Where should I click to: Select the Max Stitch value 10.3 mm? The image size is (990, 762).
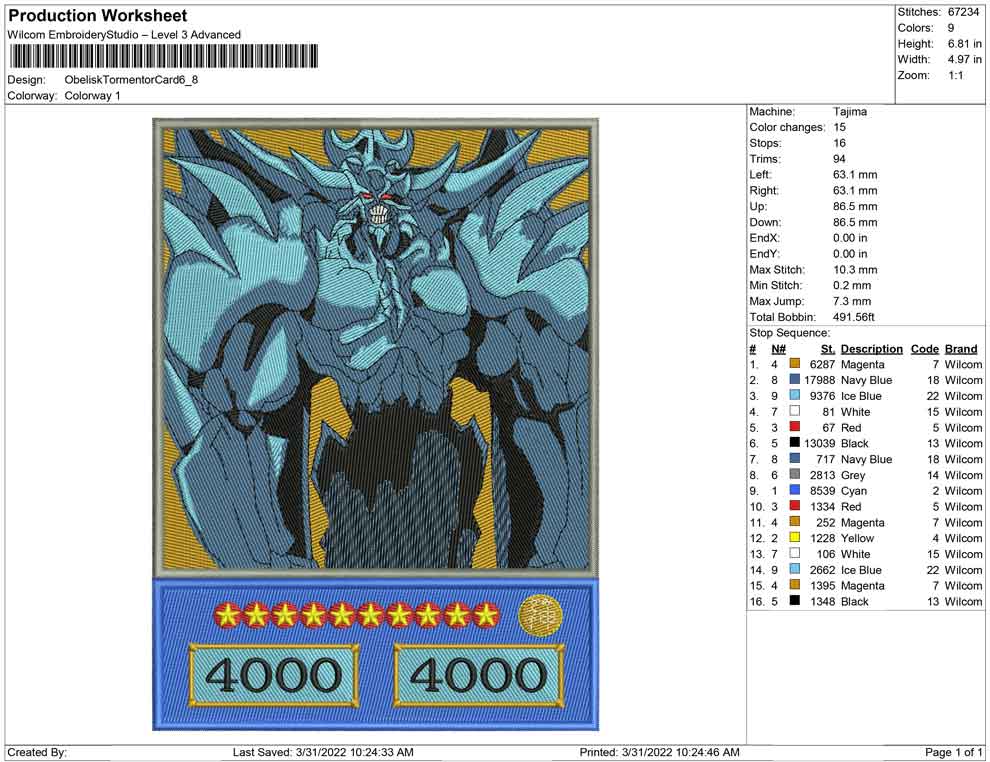pyautogui.click(x=855, y=270)
